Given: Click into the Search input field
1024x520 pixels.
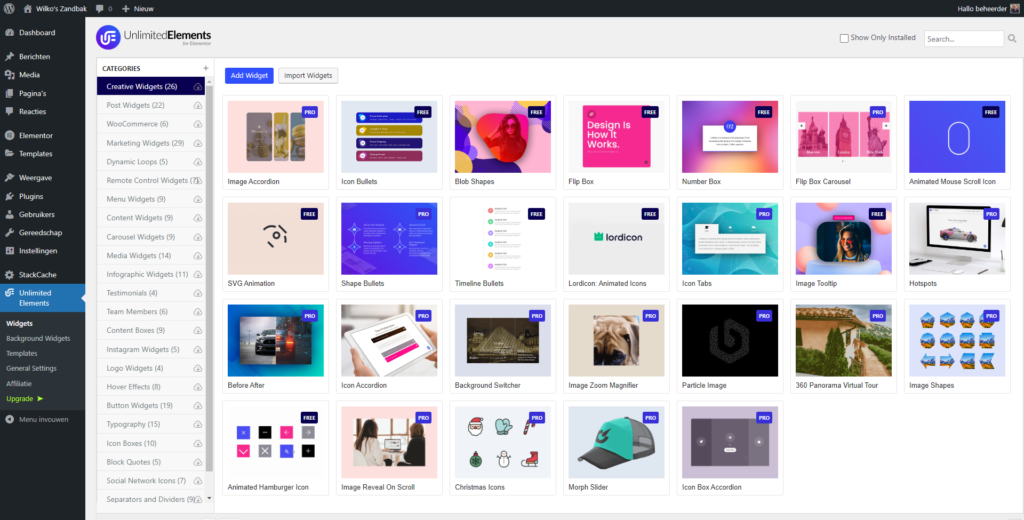Looking at the screenshot, I should tap(964, 39).
